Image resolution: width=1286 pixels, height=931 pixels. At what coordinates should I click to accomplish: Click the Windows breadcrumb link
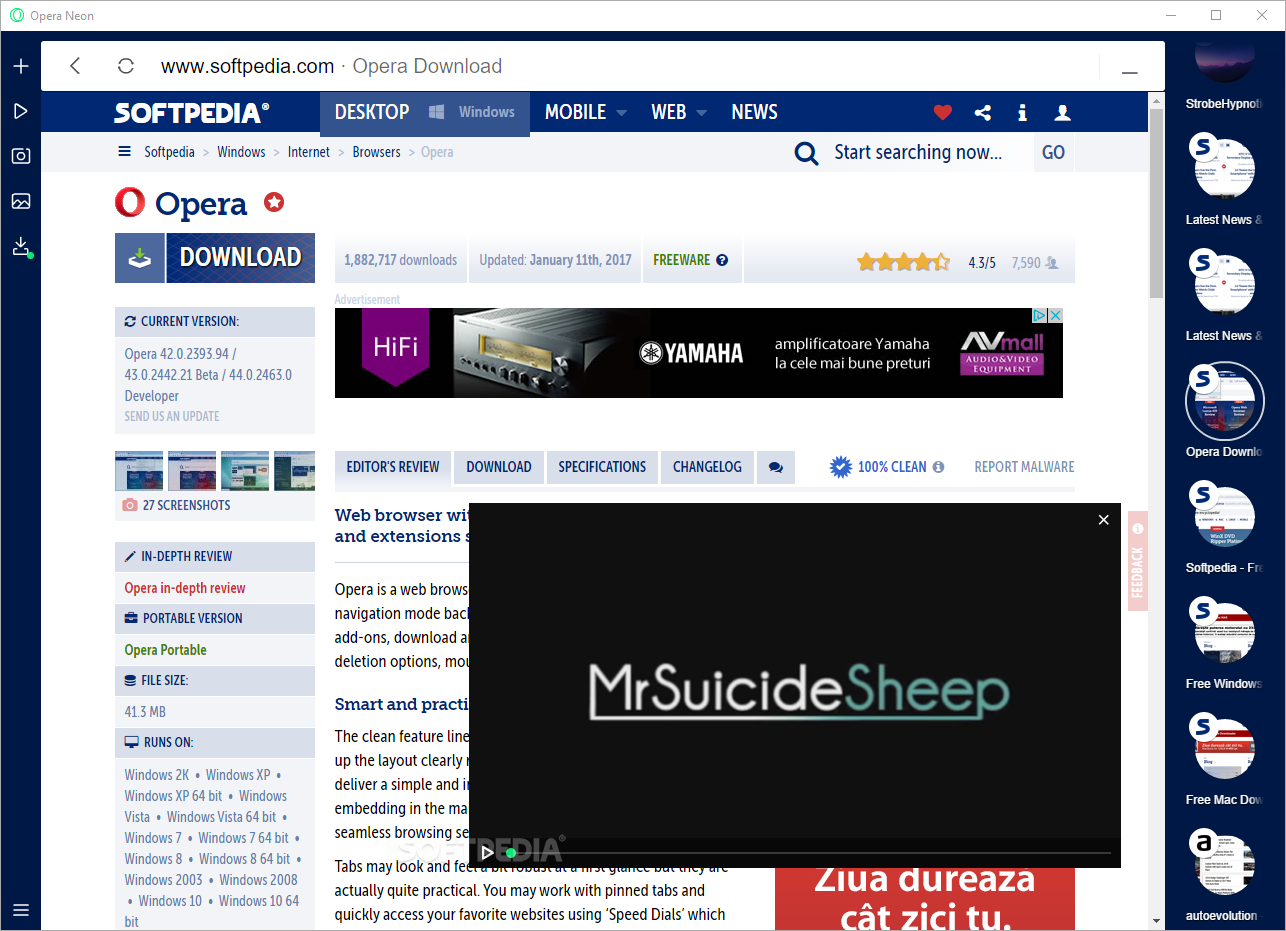pos(241,152)
